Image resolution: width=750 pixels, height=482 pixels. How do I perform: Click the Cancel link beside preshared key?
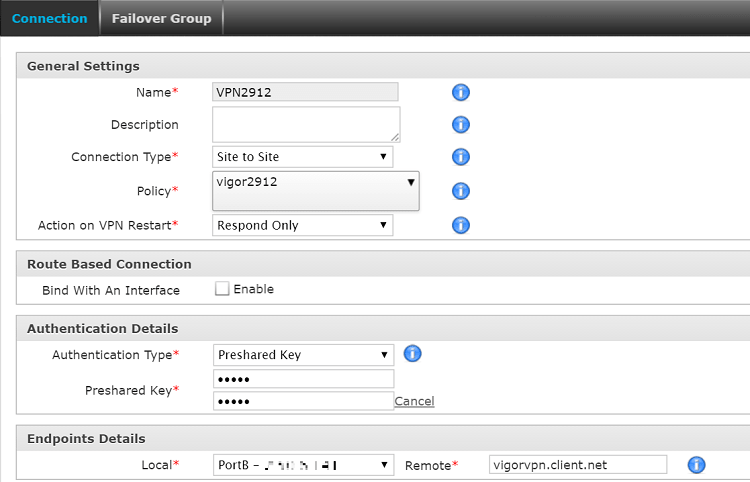pyautogui.click(x=414, y=401)
